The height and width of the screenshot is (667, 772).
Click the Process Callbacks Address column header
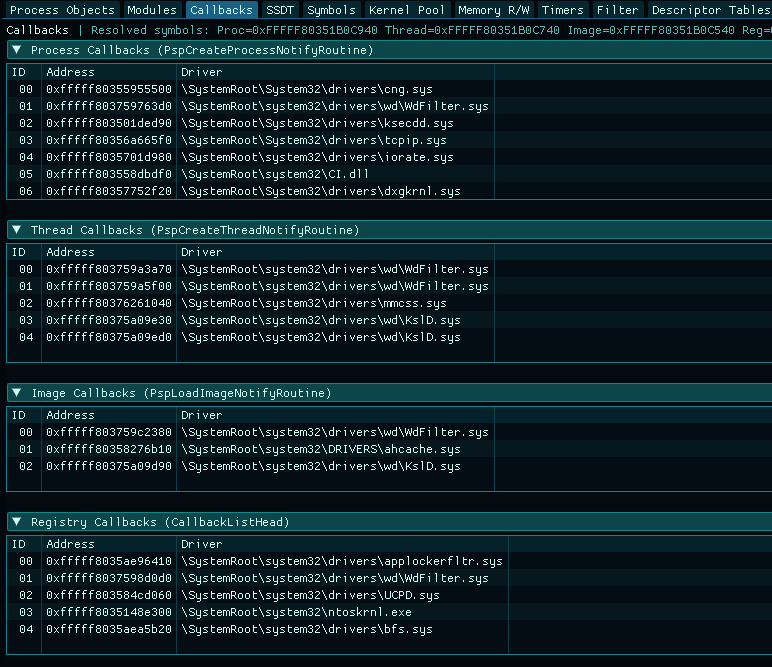pyautogui.click(x=109, y=72)
